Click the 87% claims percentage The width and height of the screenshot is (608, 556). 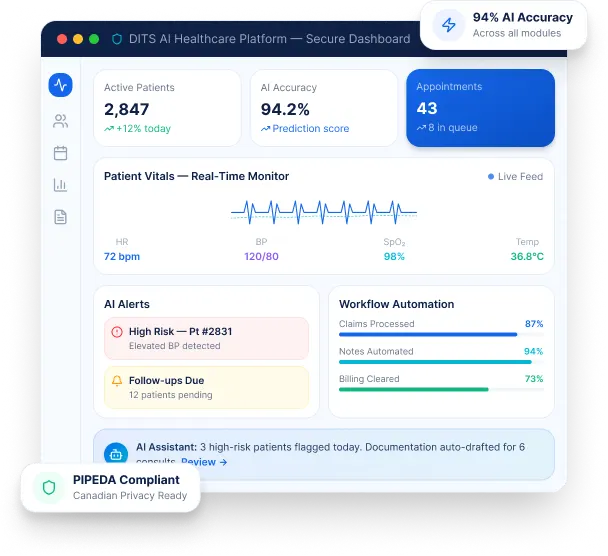point(534,324)
